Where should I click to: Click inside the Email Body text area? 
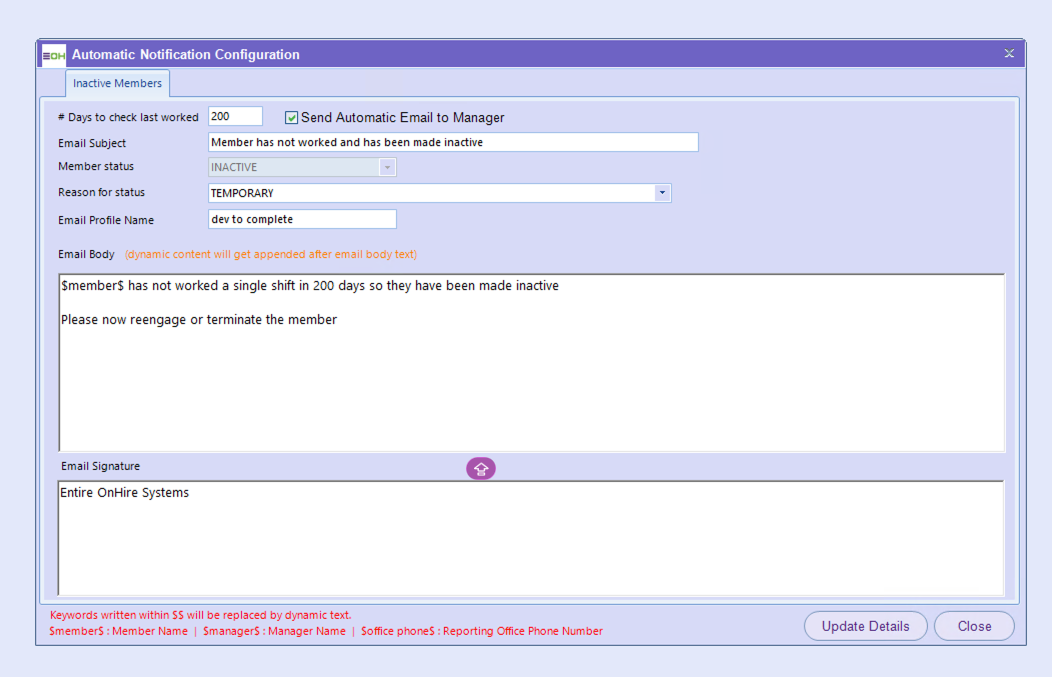click(x=530, y=380)
